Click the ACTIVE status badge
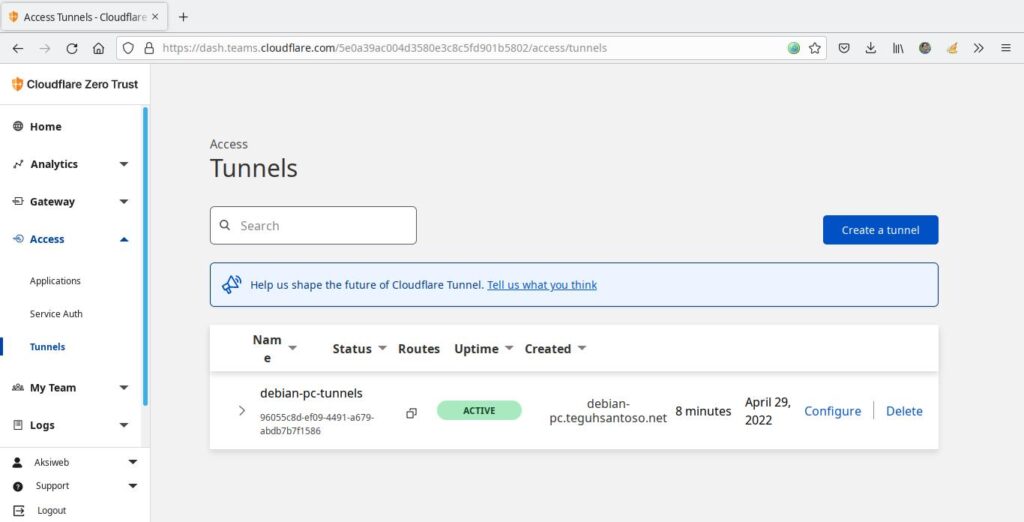Screen dimensions: 1024x522 (479, 411)
